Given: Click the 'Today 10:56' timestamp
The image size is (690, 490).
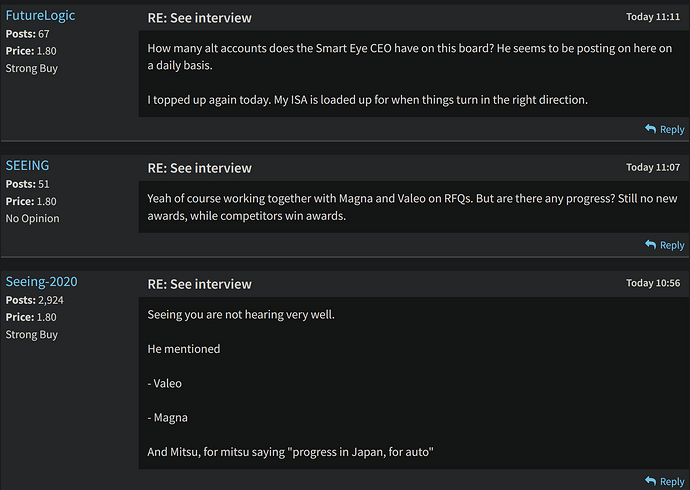Looking at the screenshot, I should 653,283.
